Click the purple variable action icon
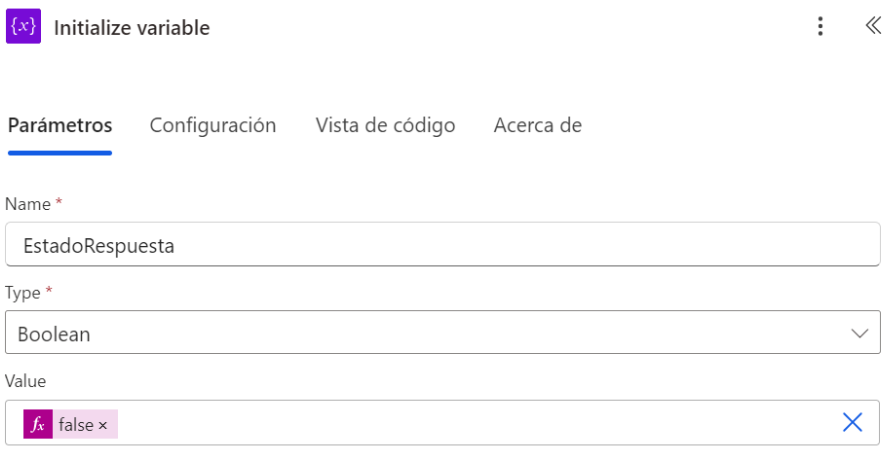Image resolution: width=888 pixels, height=456 pixels. [x=23, y=27]
